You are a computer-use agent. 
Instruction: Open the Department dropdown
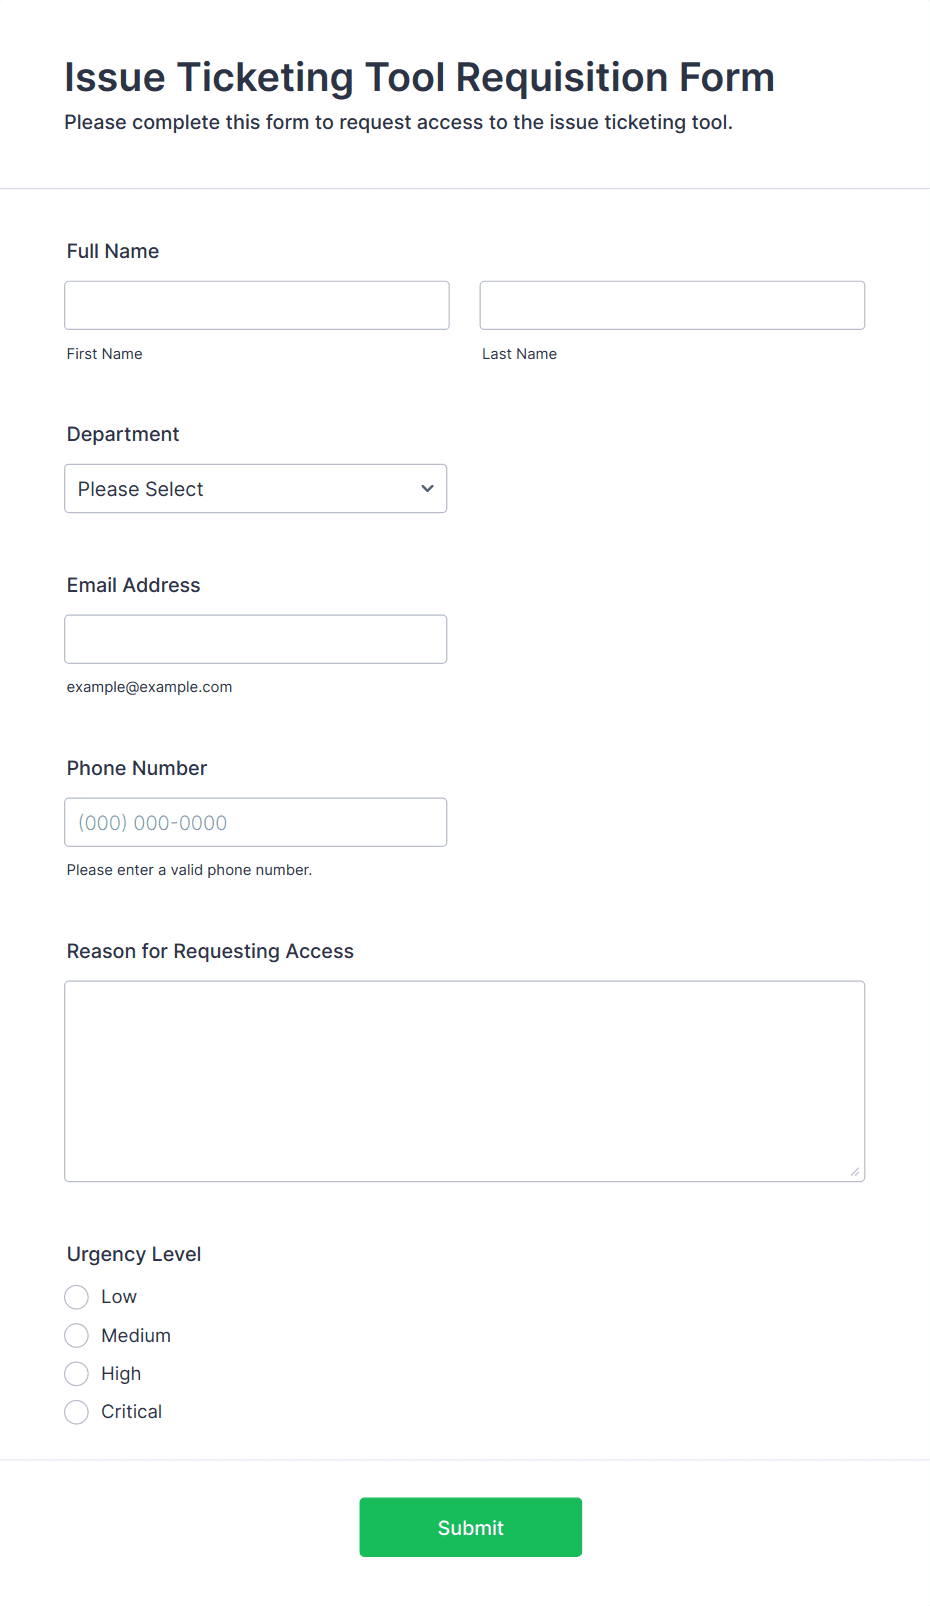(256, 489)
